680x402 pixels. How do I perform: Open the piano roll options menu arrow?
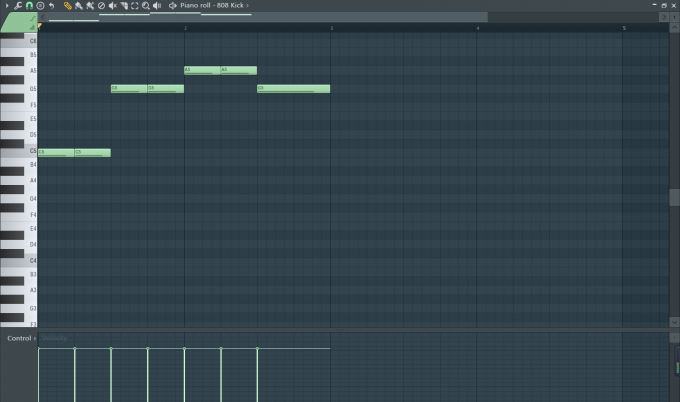click(7, 5)
